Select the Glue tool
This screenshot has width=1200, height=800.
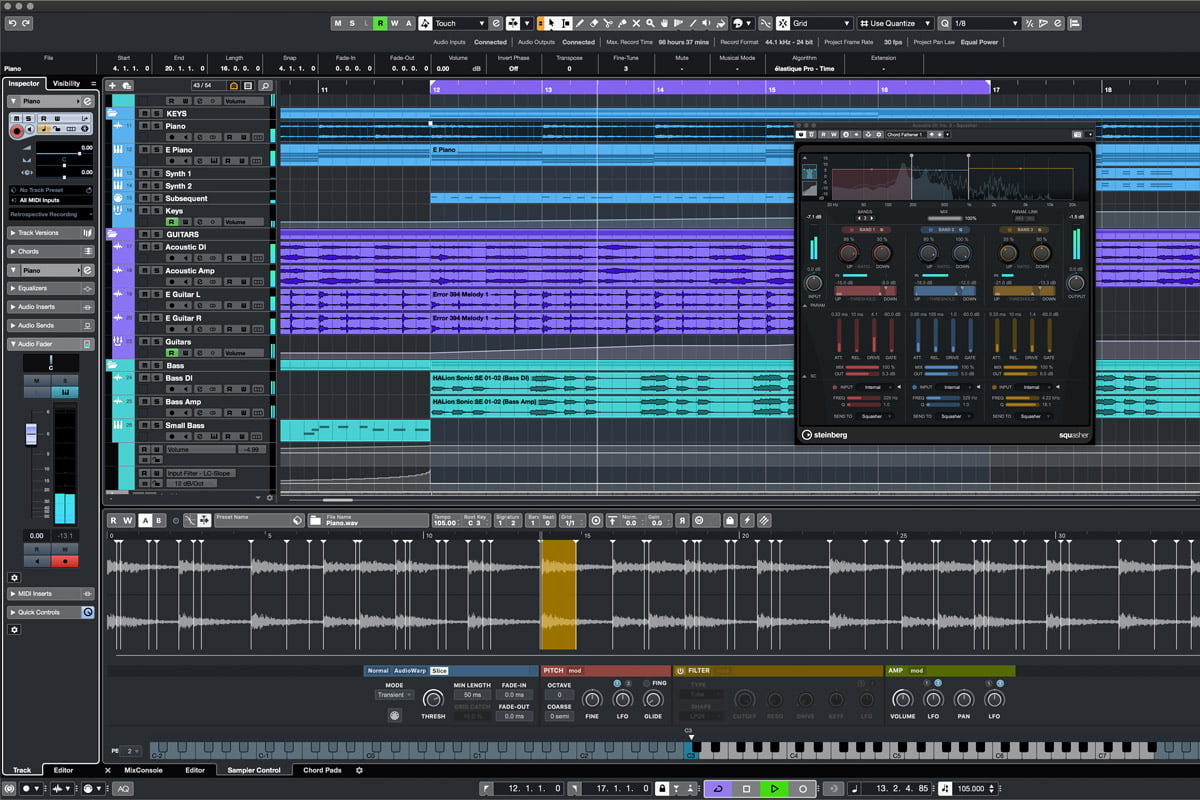tap(622, 23)
